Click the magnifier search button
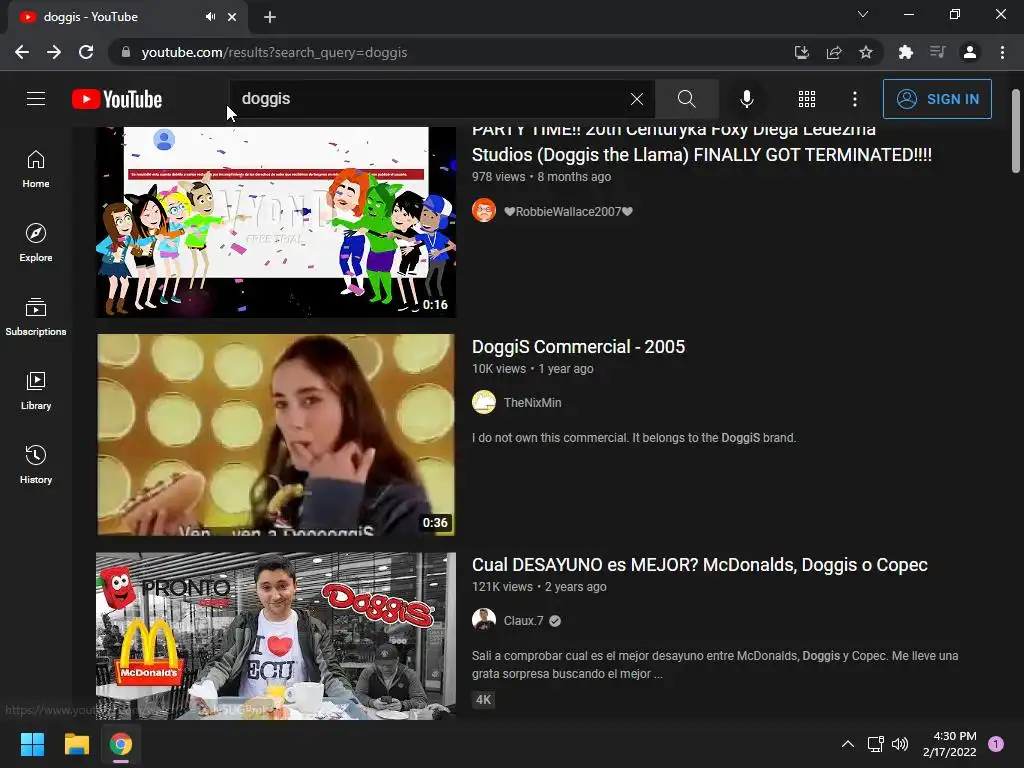This screenshot has width=1024, height=768. click(x=686, y=99)
